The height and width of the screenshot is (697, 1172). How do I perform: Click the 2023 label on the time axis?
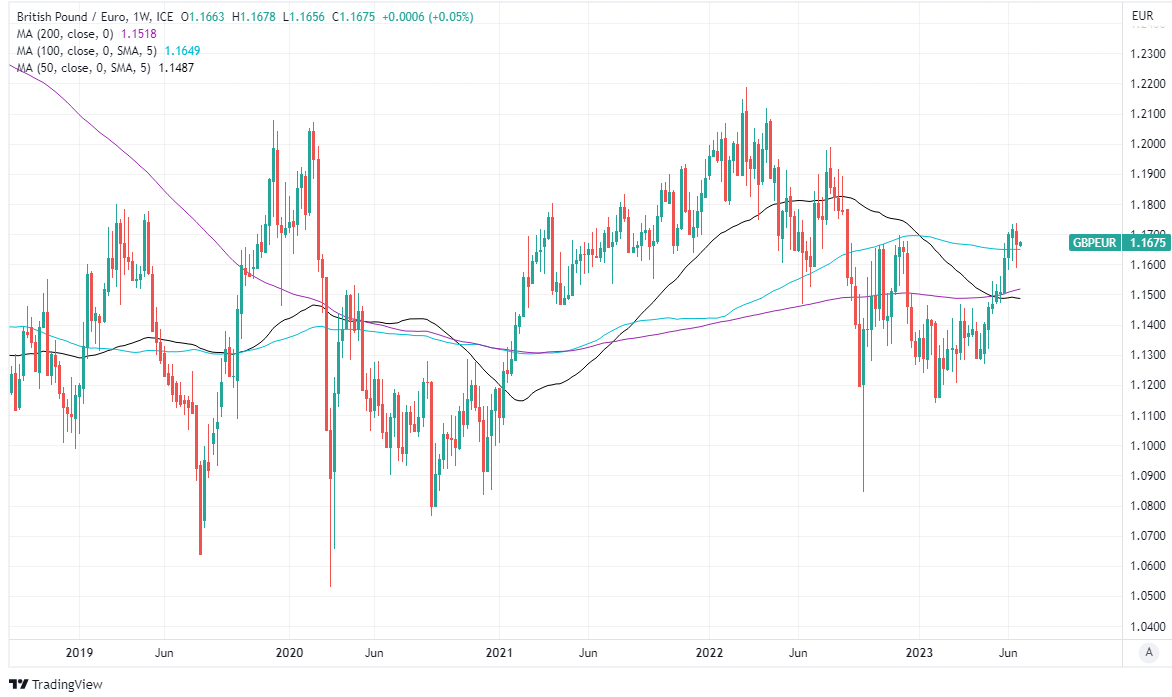point(919,653)
